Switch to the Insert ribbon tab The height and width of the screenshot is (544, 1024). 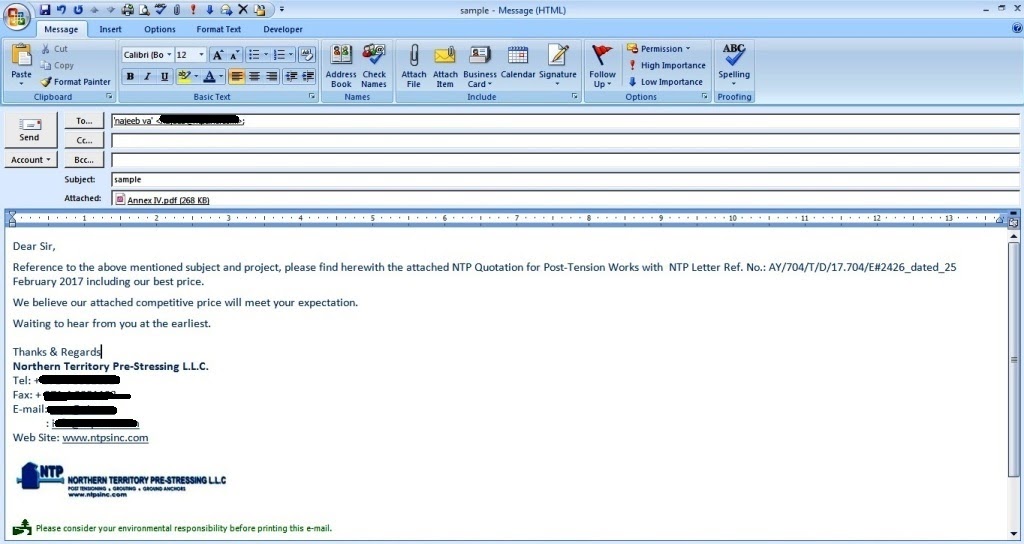tap(110, 29)
